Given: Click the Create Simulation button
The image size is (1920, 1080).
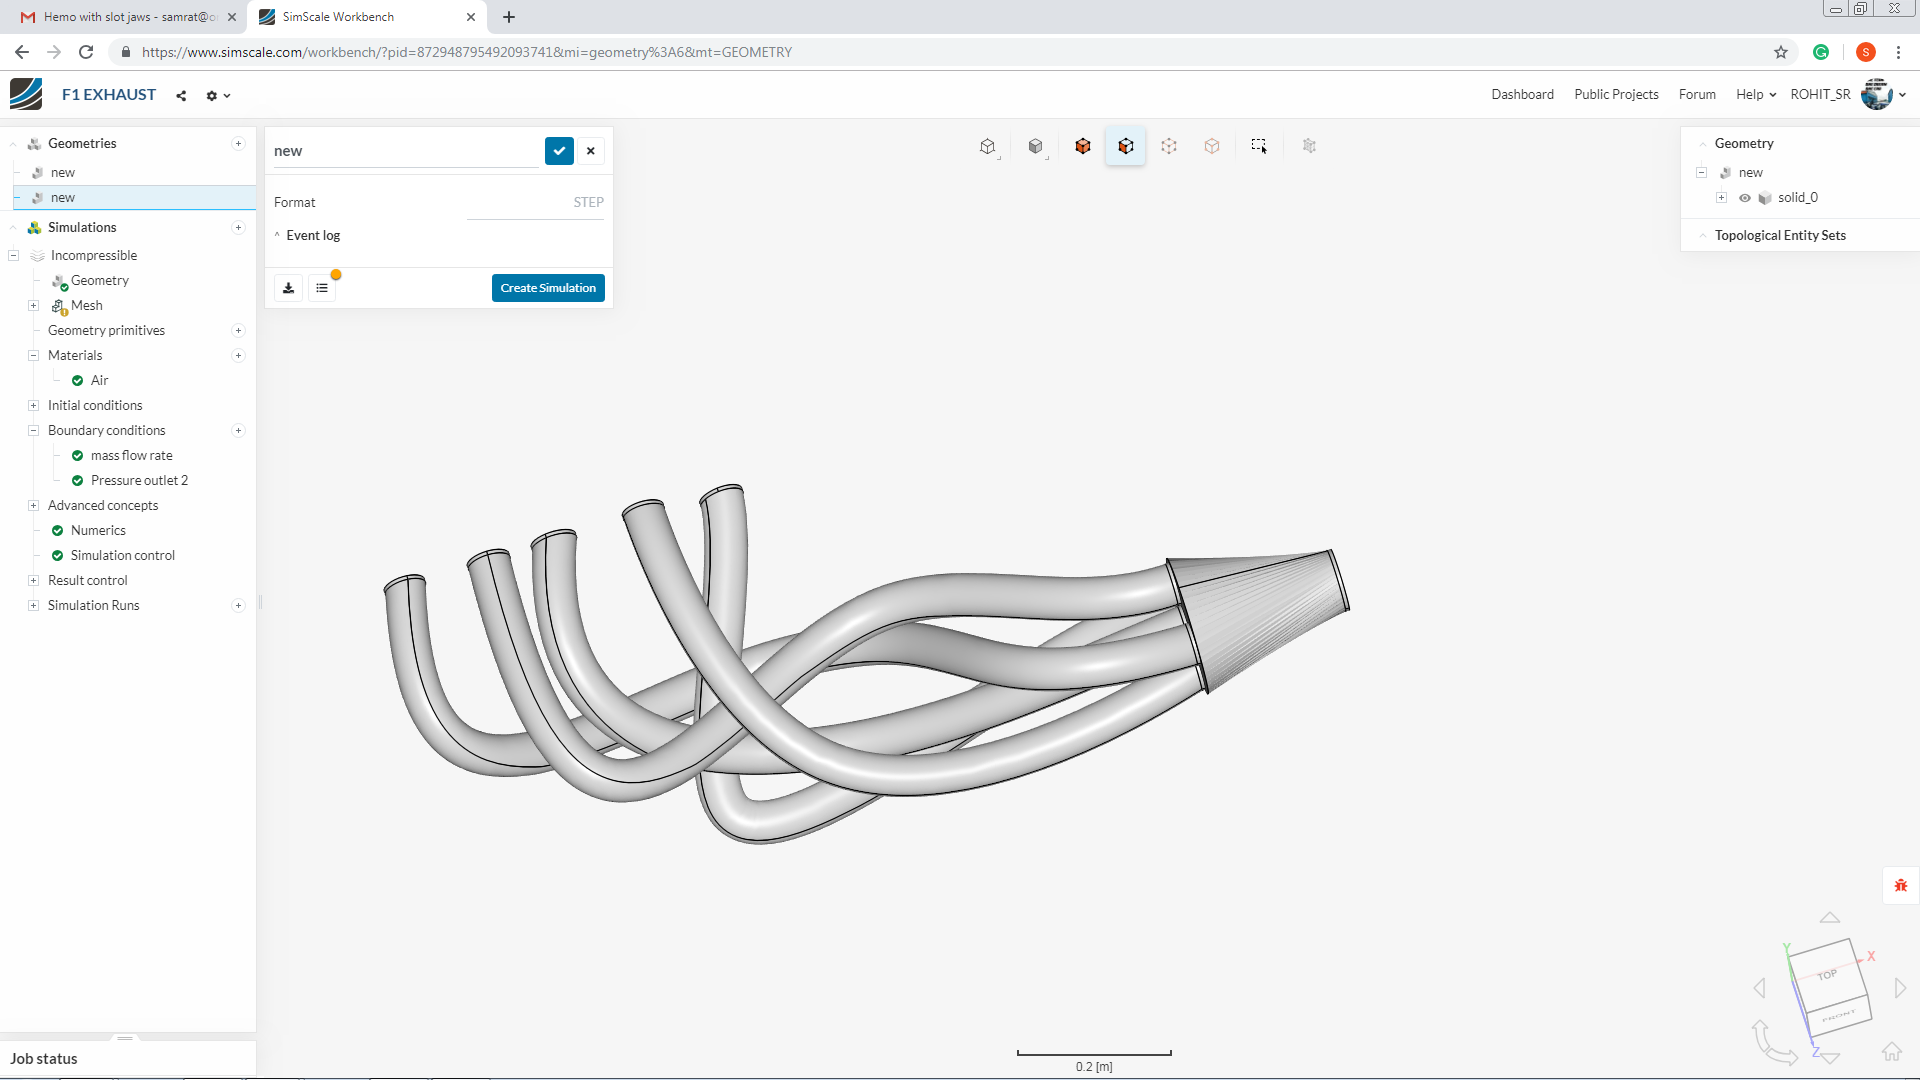Looking at the screenshot, I should click(548, 288).
